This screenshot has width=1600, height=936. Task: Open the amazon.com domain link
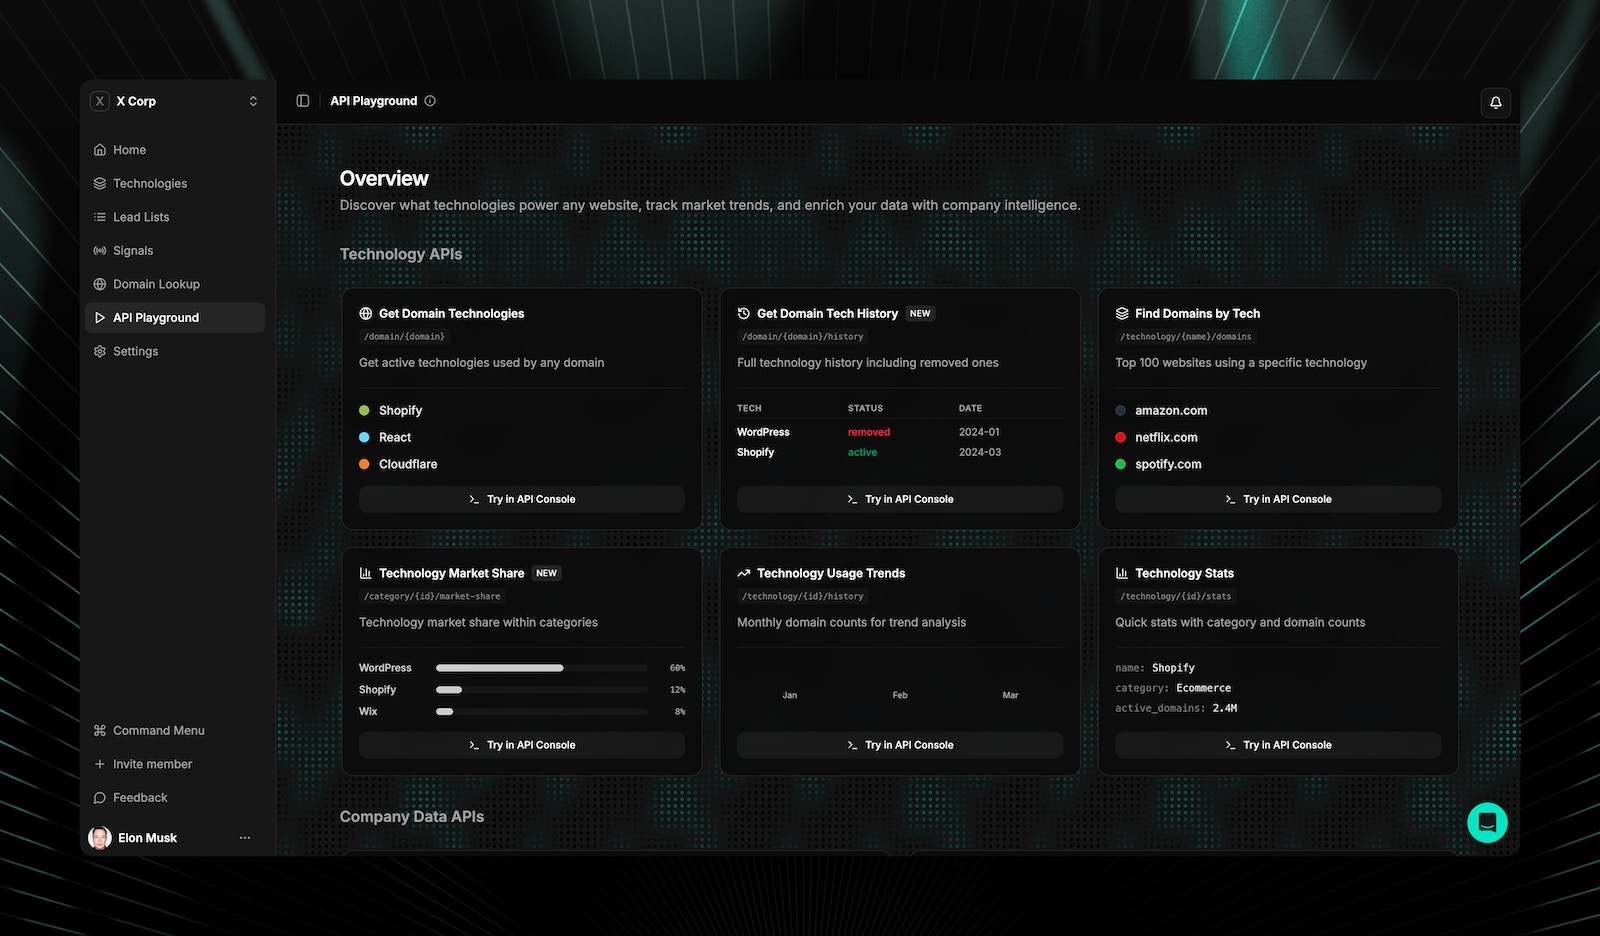coord(1171,410)
